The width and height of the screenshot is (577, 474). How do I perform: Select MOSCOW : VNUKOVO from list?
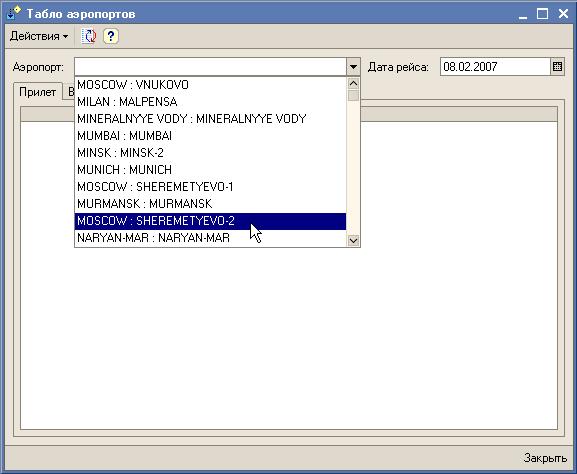[x=210, y=85]
